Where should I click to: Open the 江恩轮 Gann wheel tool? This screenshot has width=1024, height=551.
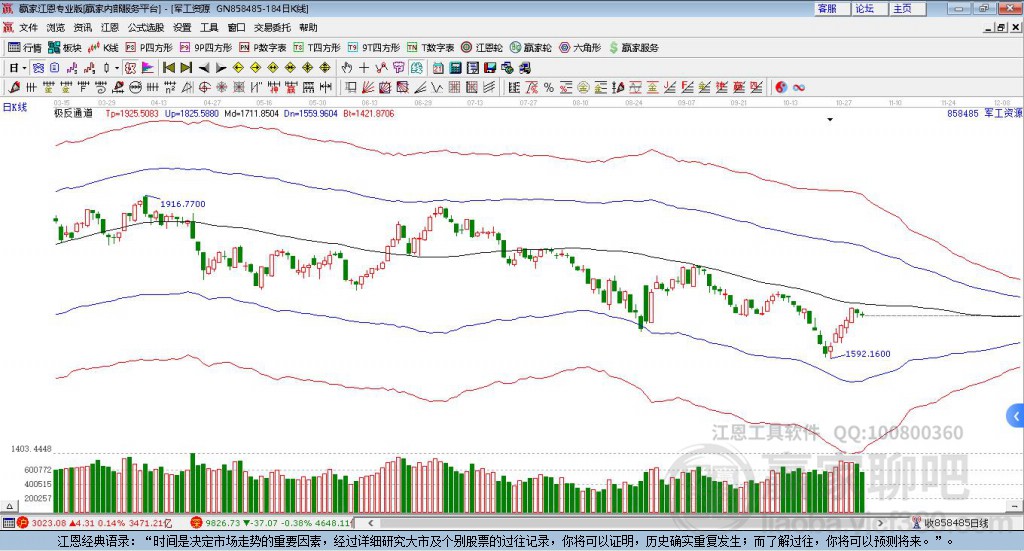click(485, 47)
